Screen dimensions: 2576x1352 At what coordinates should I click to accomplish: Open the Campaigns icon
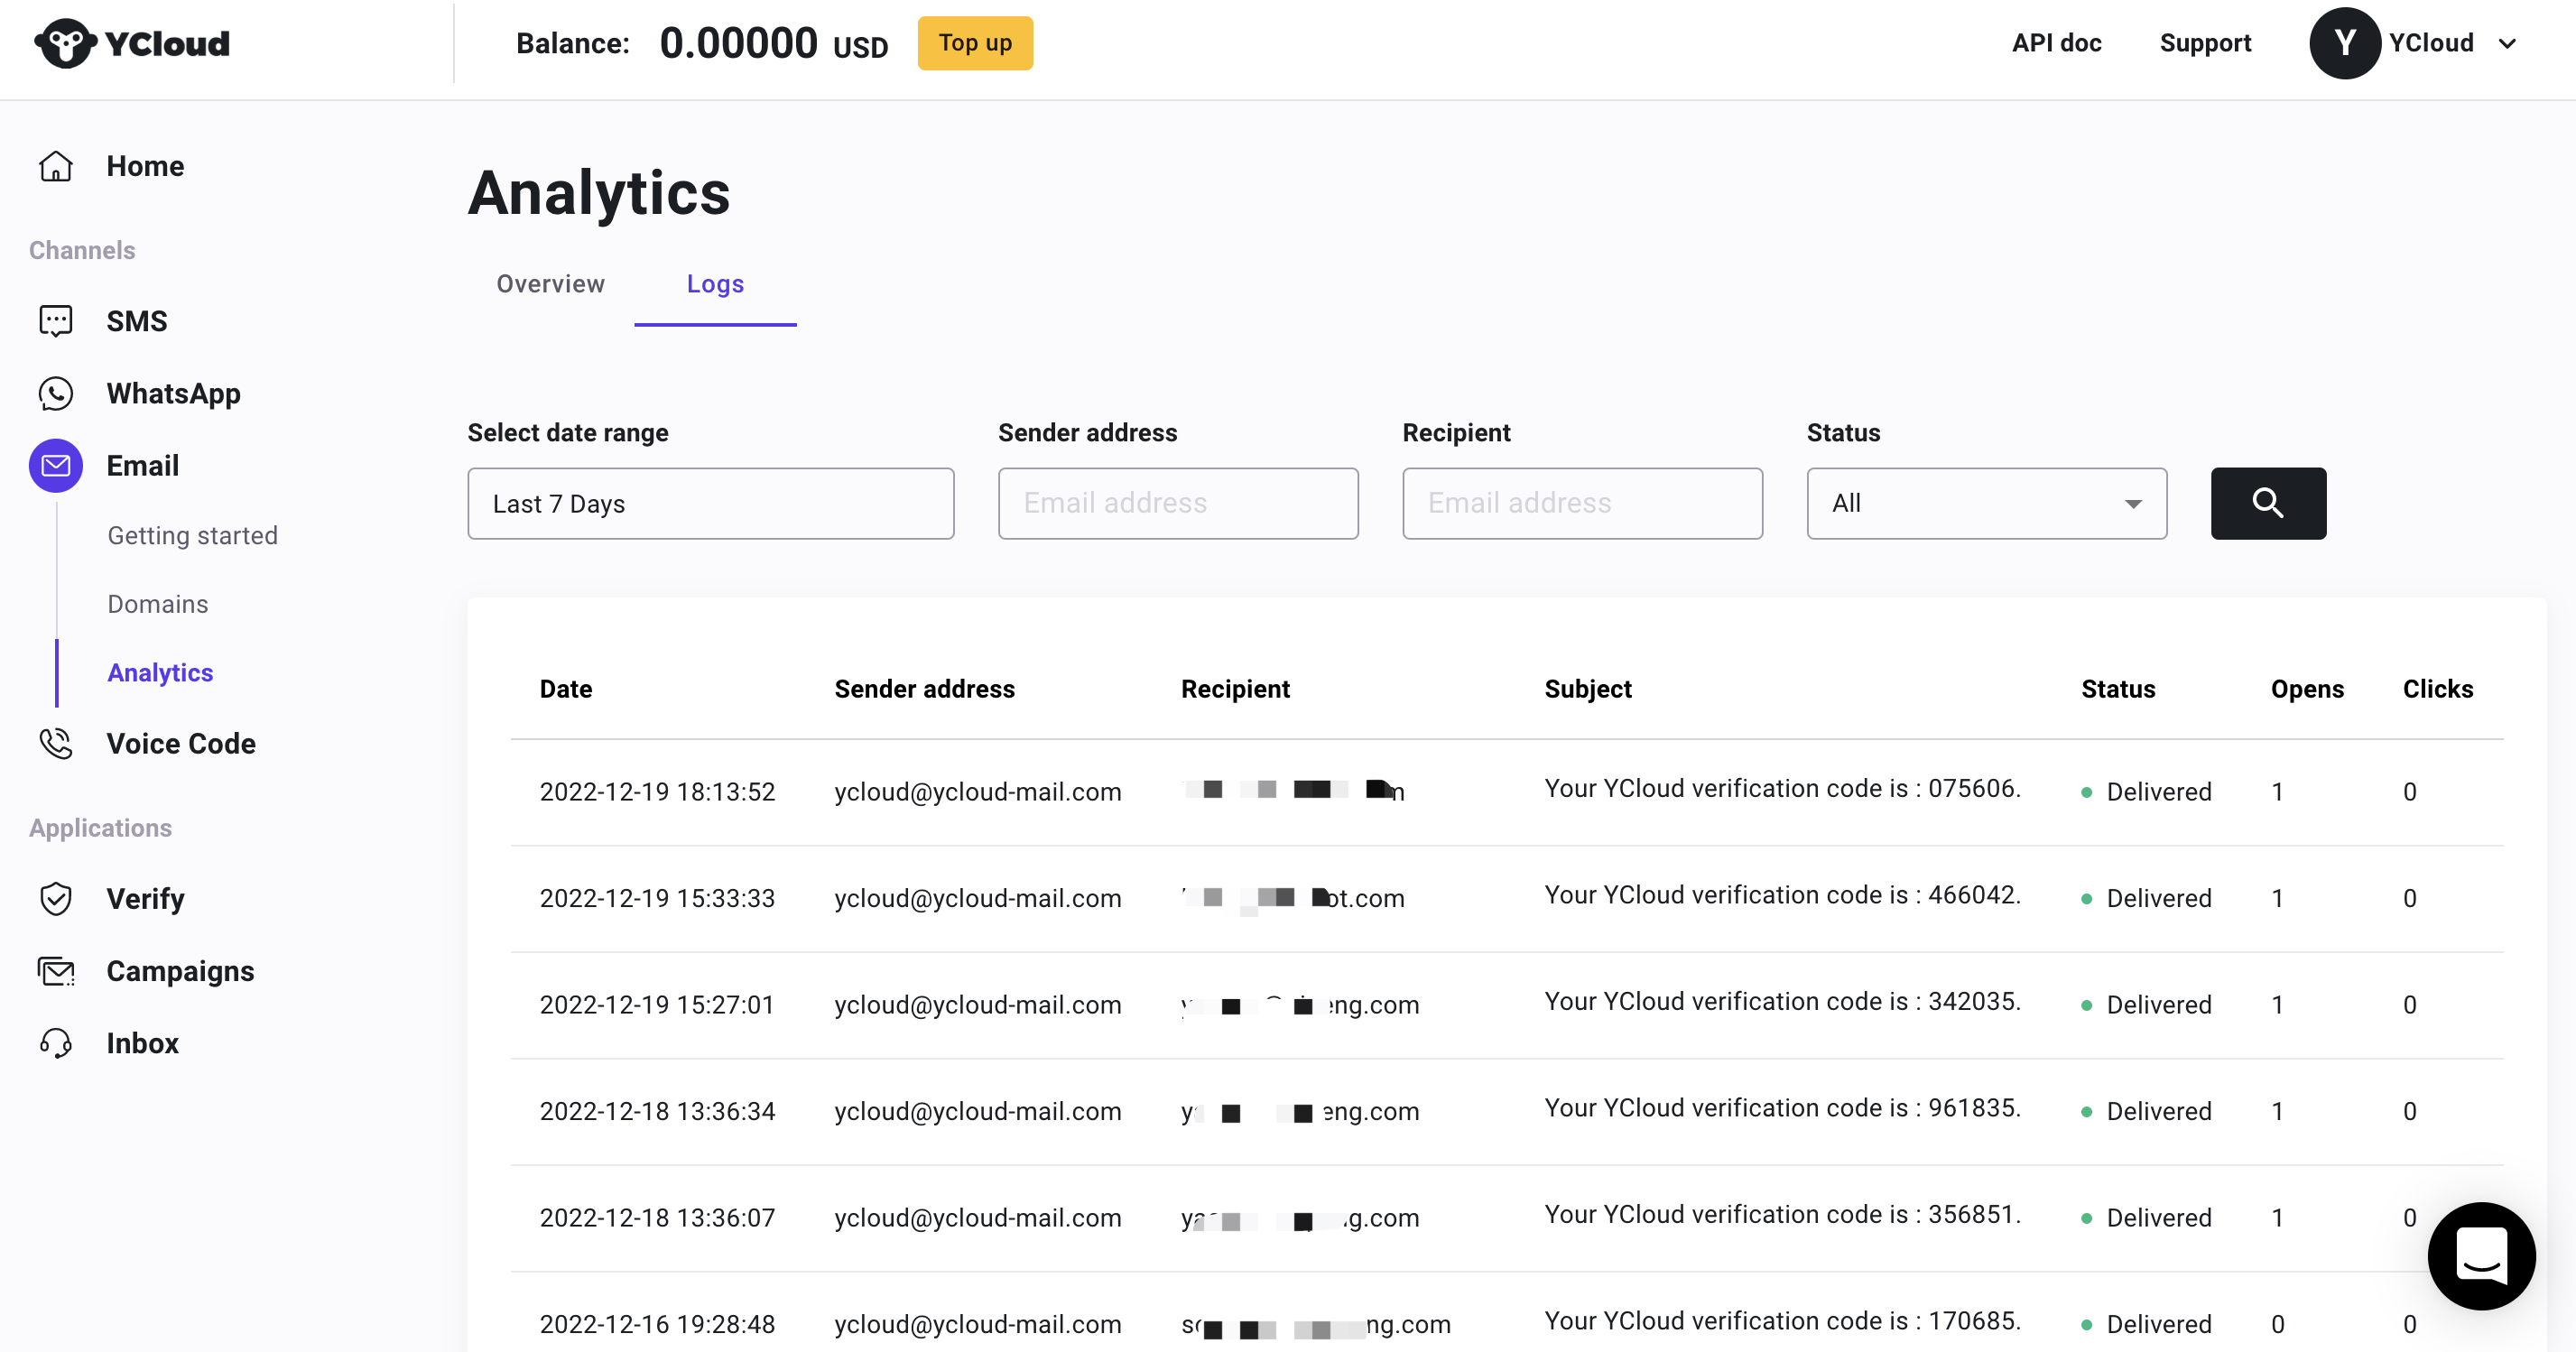56,971
